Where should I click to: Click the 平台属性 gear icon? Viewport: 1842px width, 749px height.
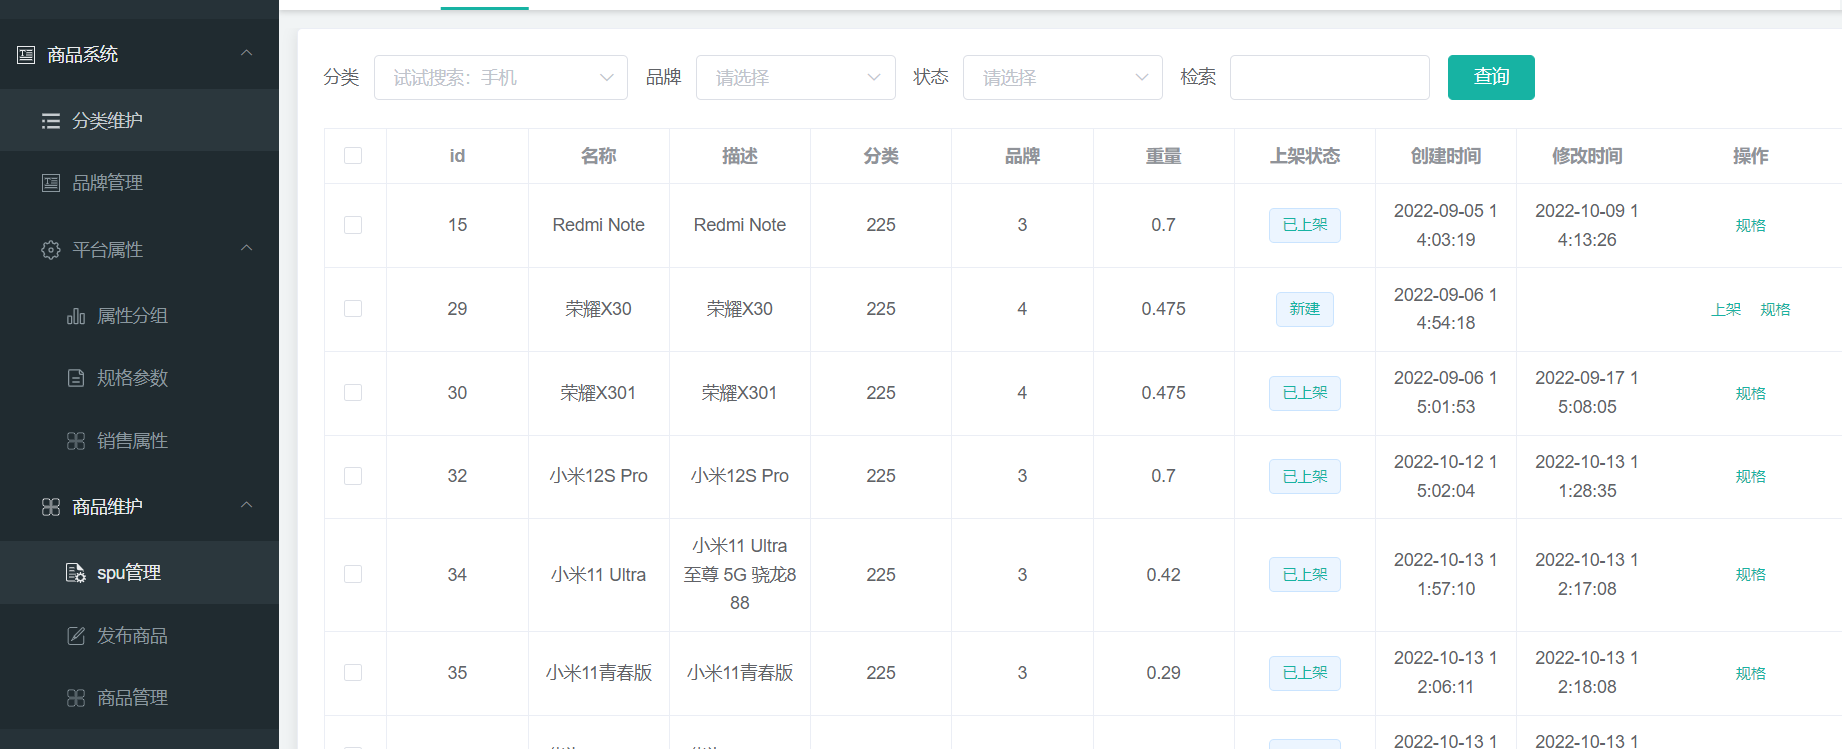click(x=51, y=250)
